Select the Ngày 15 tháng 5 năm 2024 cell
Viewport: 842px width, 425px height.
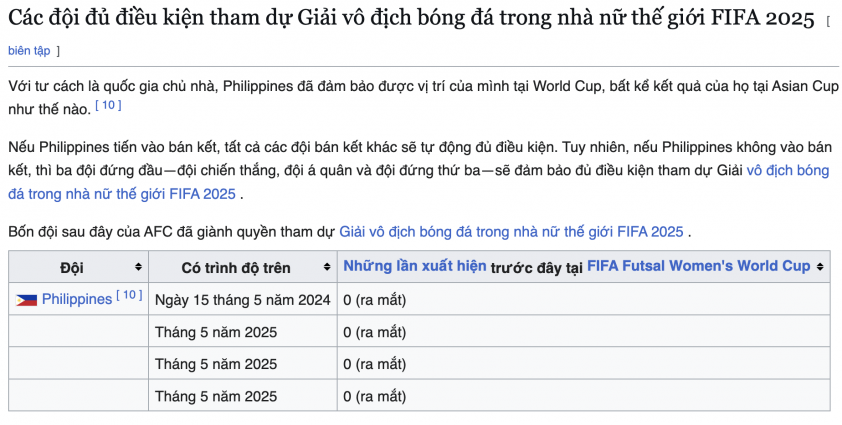click(243, 299)
